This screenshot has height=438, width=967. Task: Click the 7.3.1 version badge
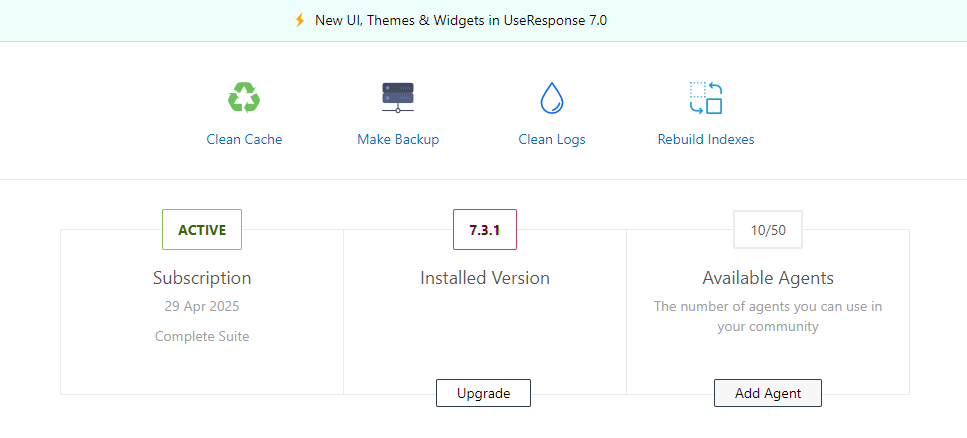[485, 229]
